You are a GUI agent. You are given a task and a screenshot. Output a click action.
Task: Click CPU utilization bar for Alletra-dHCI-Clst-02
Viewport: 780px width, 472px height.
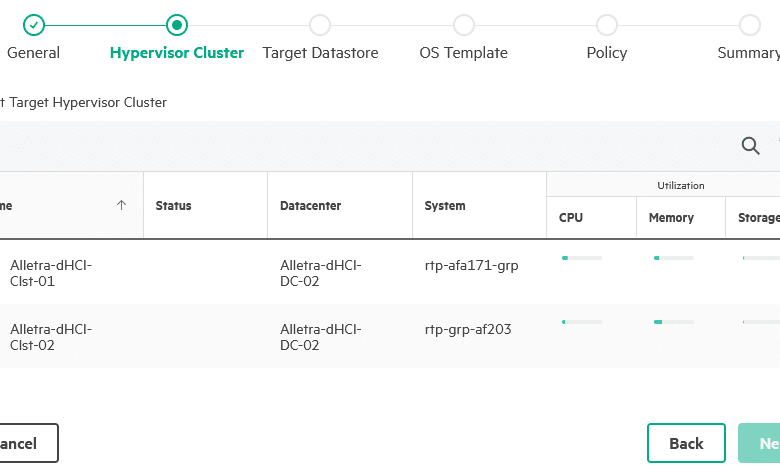582,322
